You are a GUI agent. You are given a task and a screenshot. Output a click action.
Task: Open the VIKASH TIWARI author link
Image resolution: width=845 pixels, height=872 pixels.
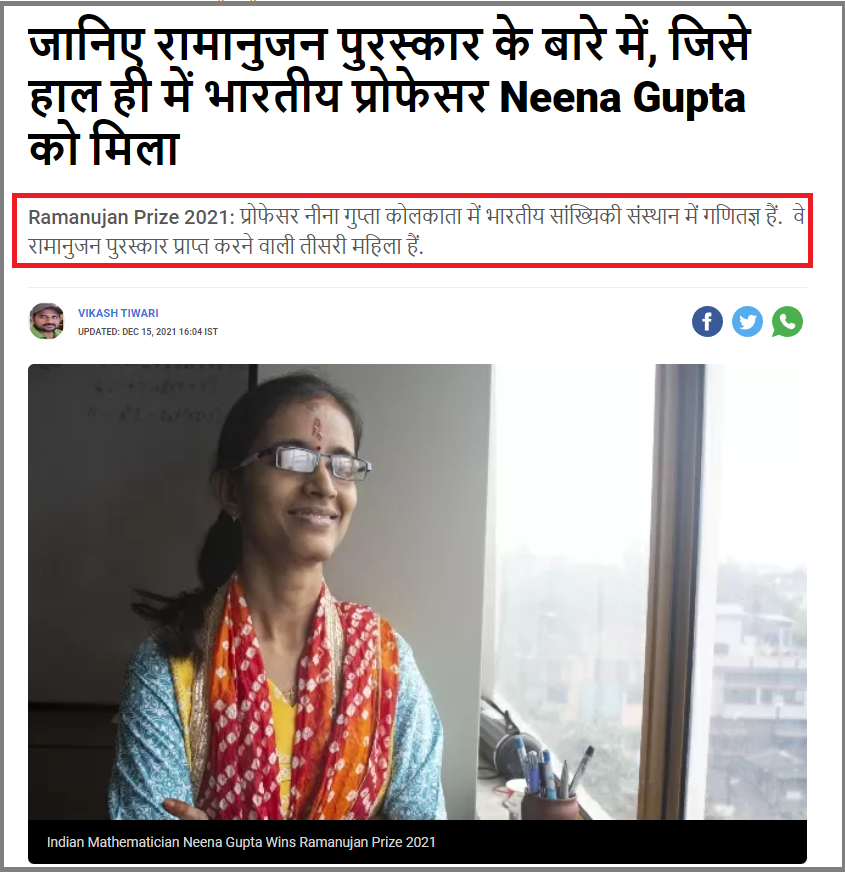tap(118, 313)
